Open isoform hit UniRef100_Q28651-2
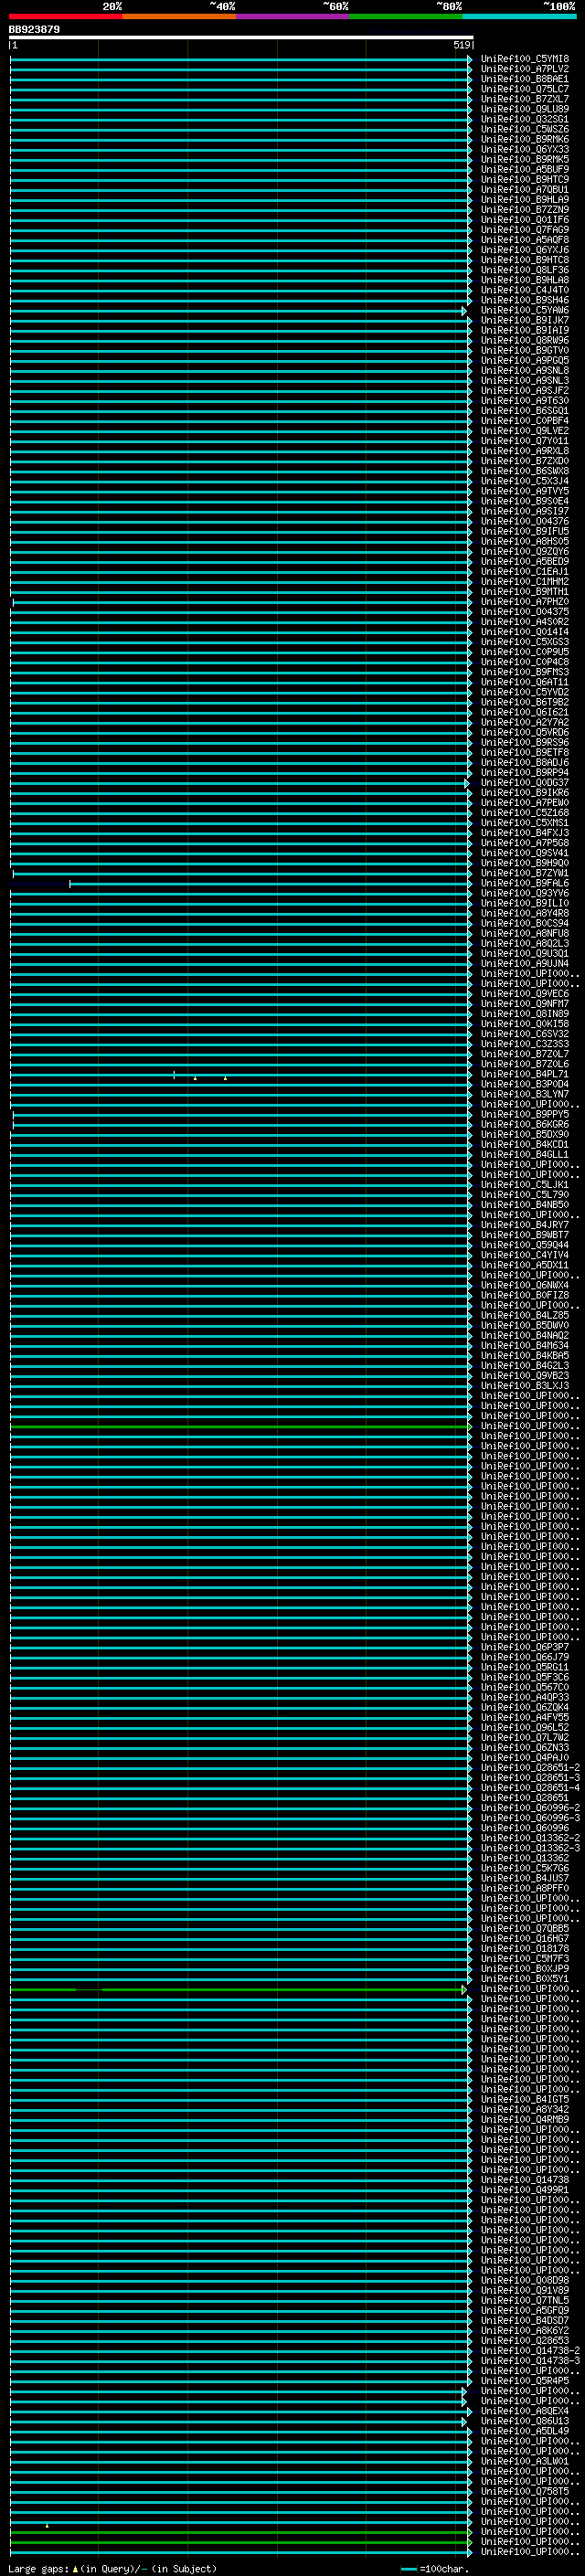The image size is (585, 2576). (530, 1768)
